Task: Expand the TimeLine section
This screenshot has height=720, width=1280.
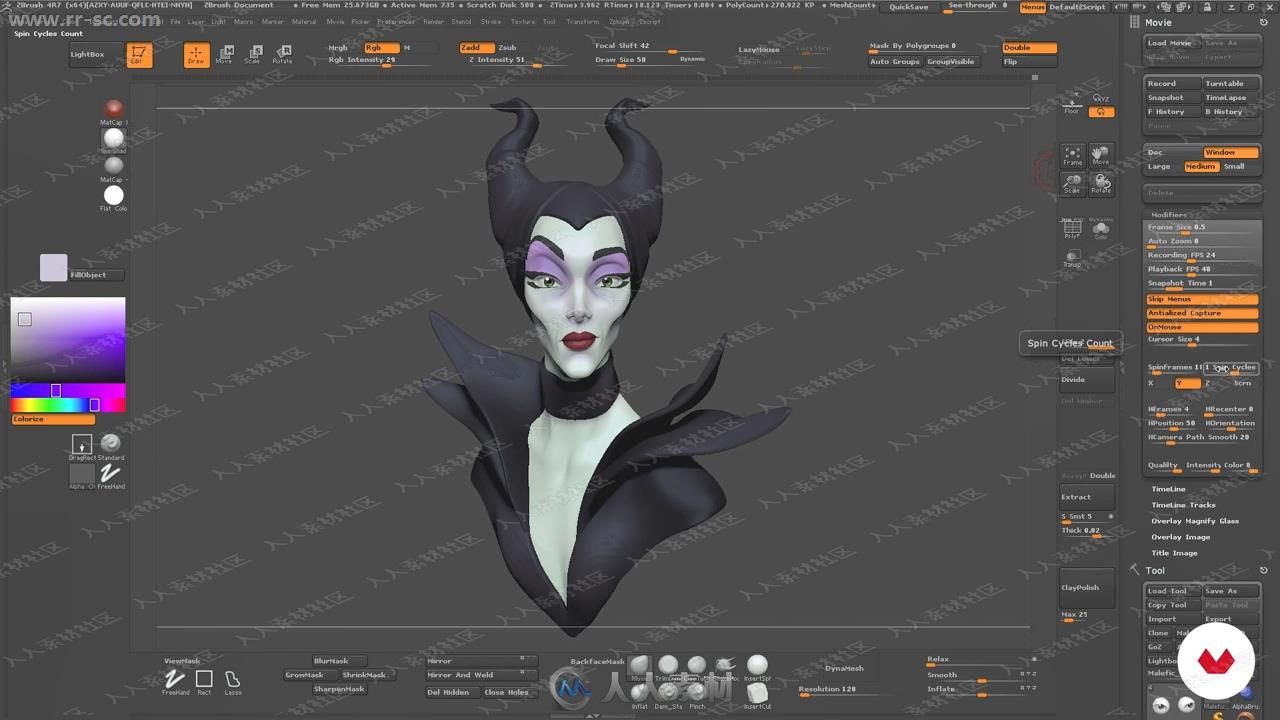Action: [x=1168, y=489]
